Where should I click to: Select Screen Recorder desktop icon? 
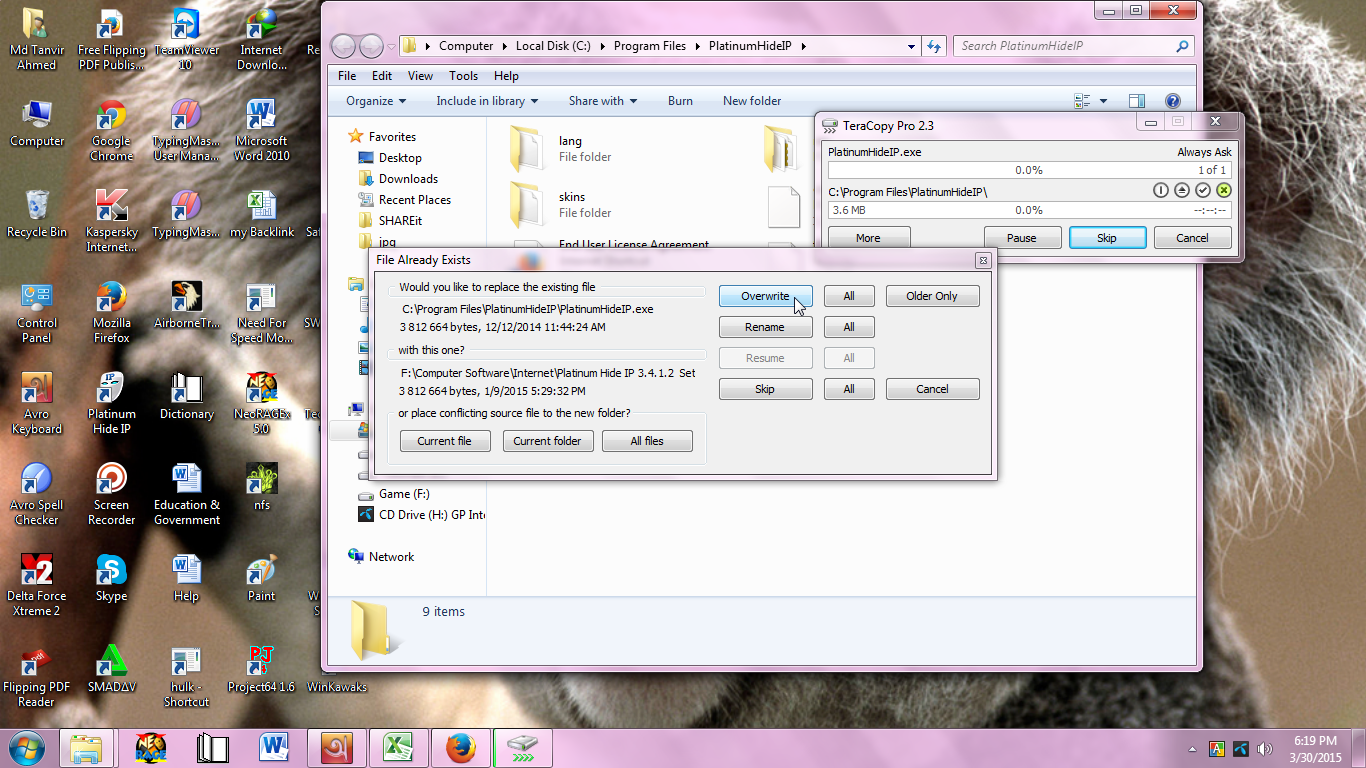pyautogui.click(x=111, y=494)
